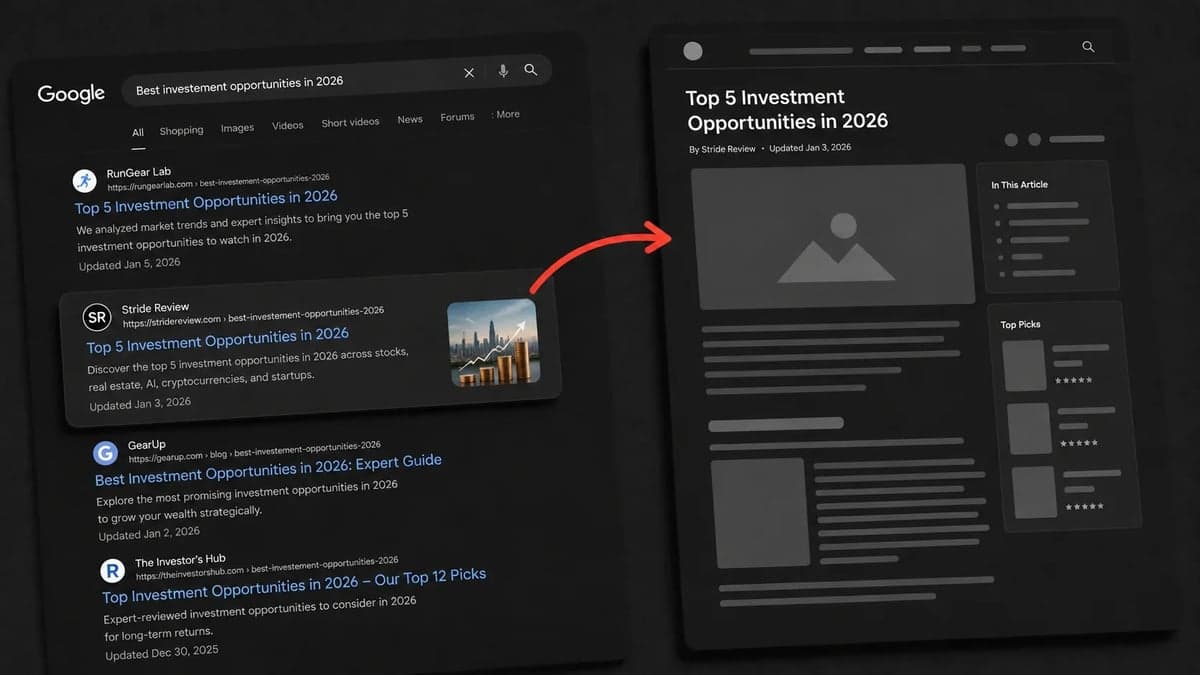
Task: Click the article hero image placeholder
Action: 832,236
